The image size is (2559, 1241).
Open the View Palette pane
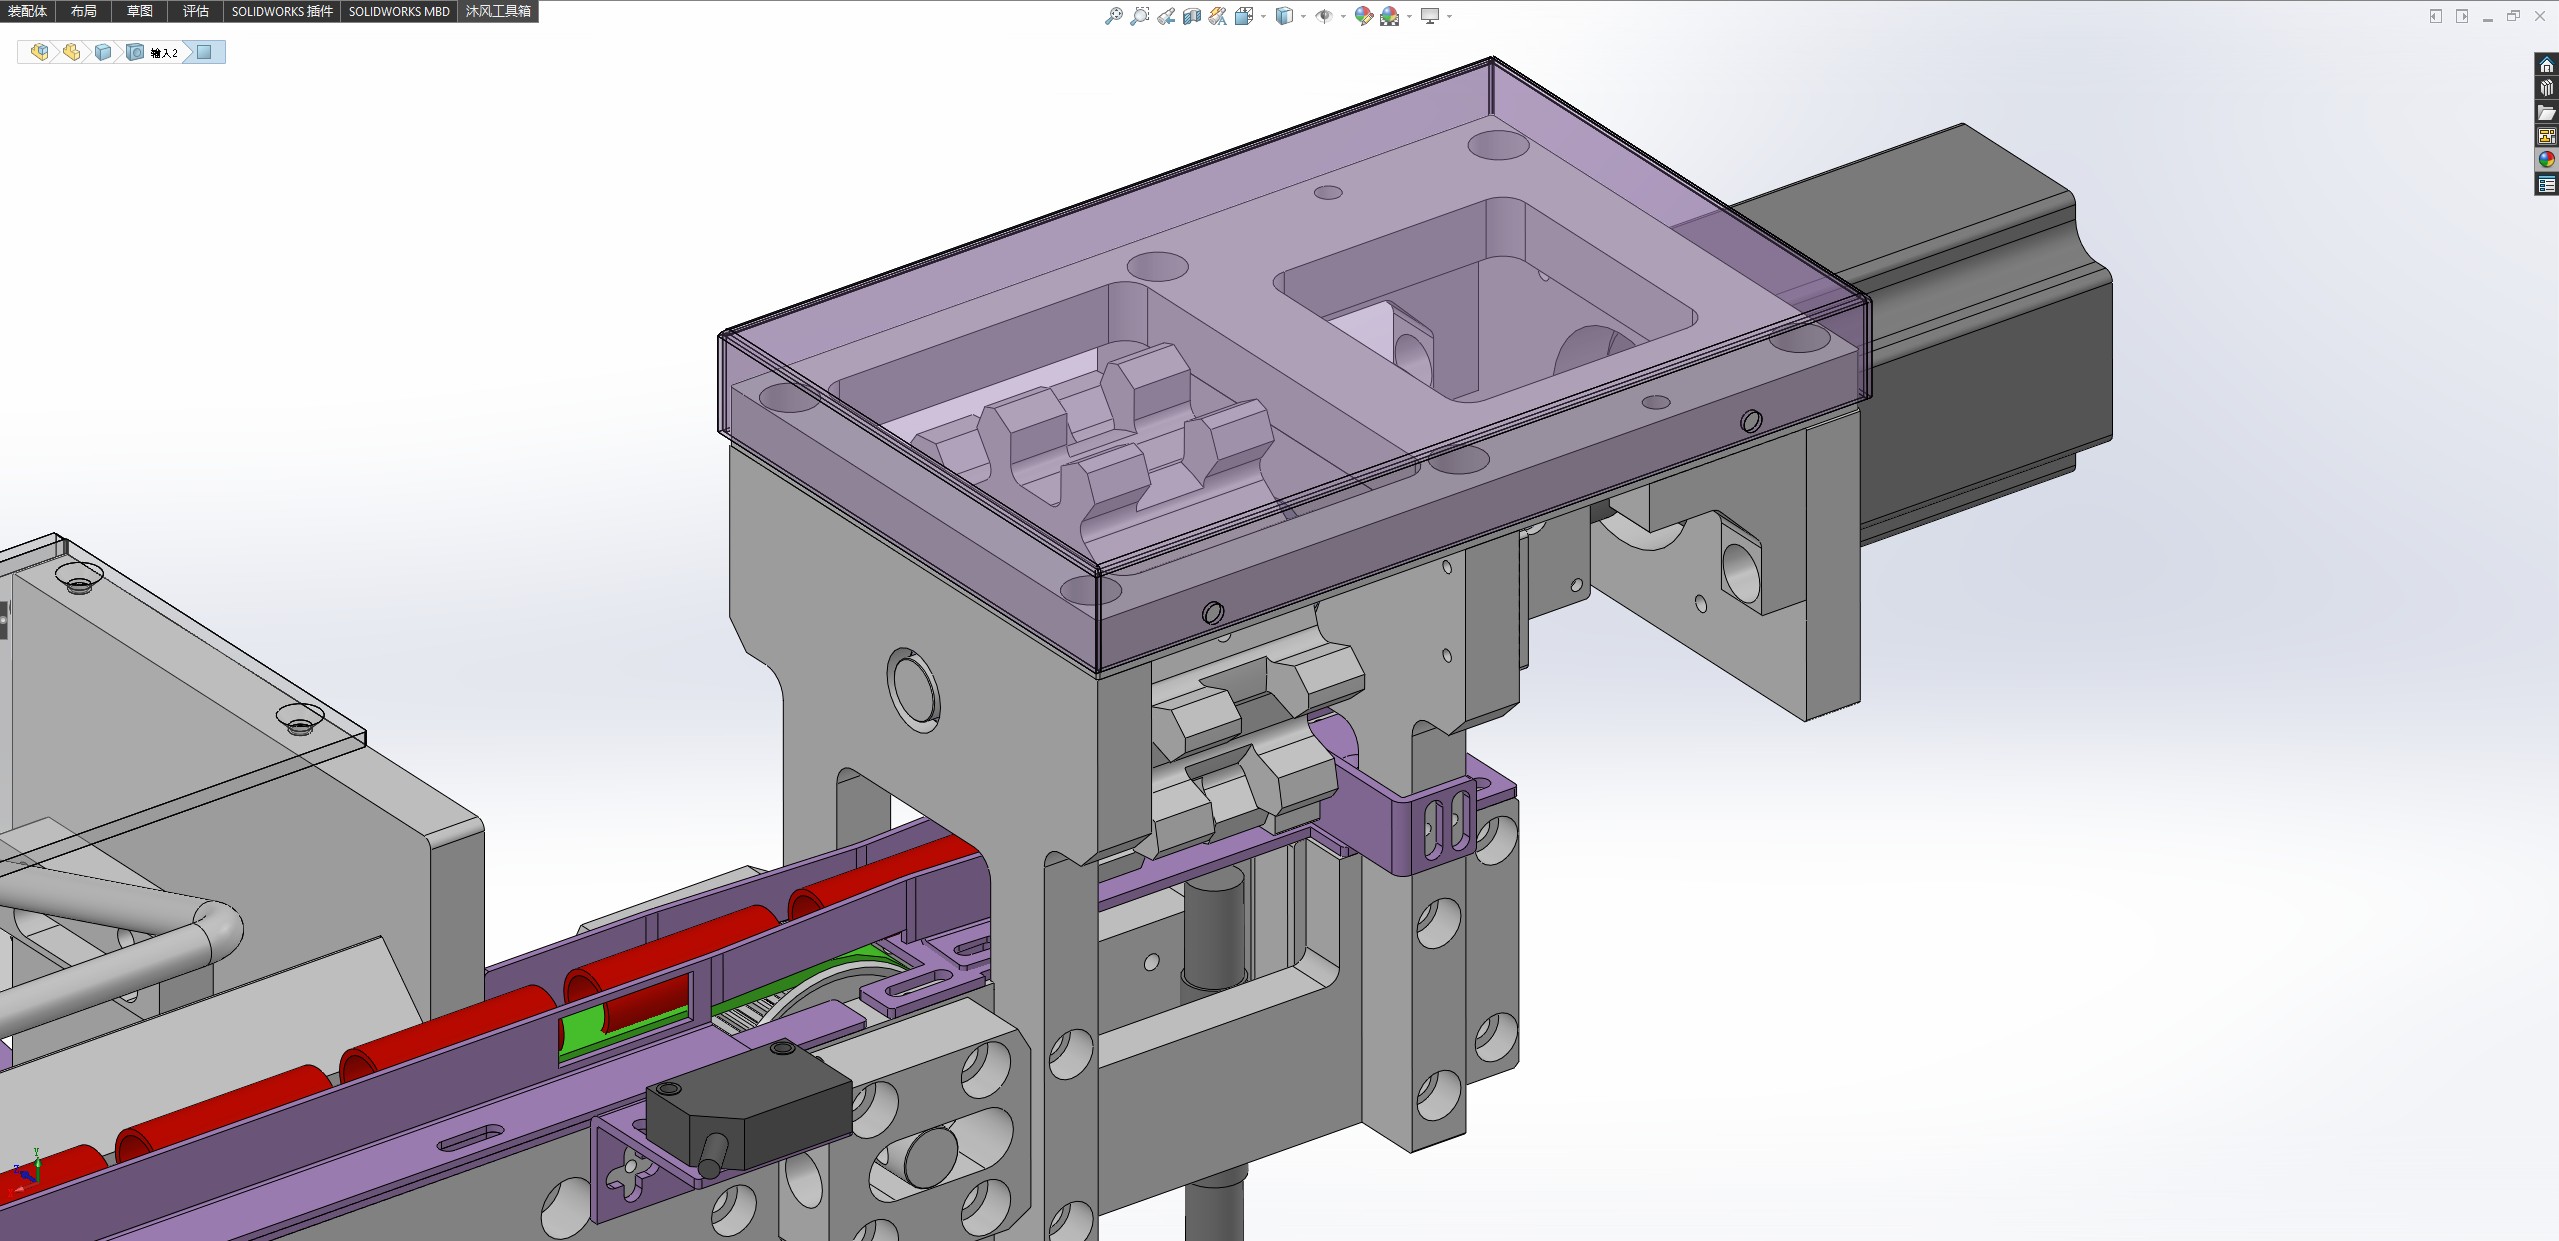[2546, 136]
